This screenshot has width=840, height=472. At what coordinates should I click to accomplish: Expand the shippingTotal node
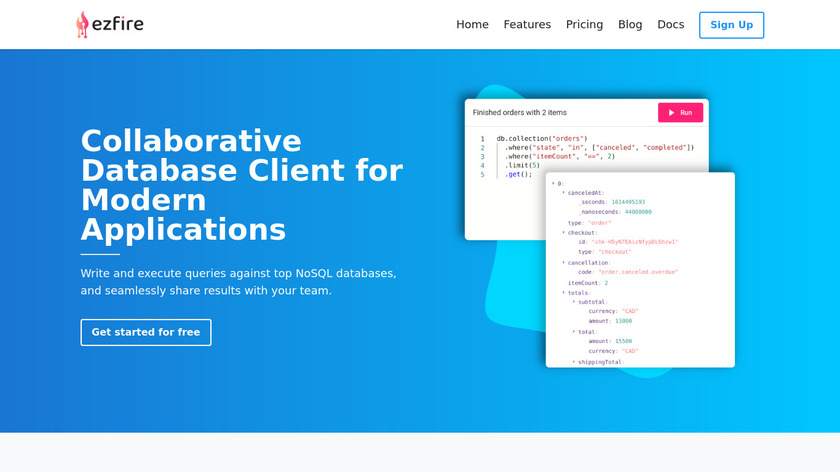[574, 362]
